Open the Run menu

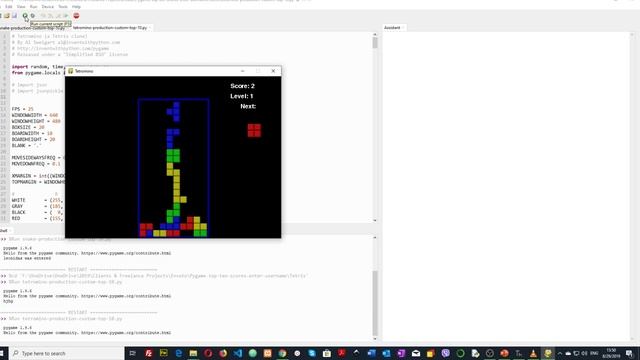pyautogui.click(x=33, y=7)
